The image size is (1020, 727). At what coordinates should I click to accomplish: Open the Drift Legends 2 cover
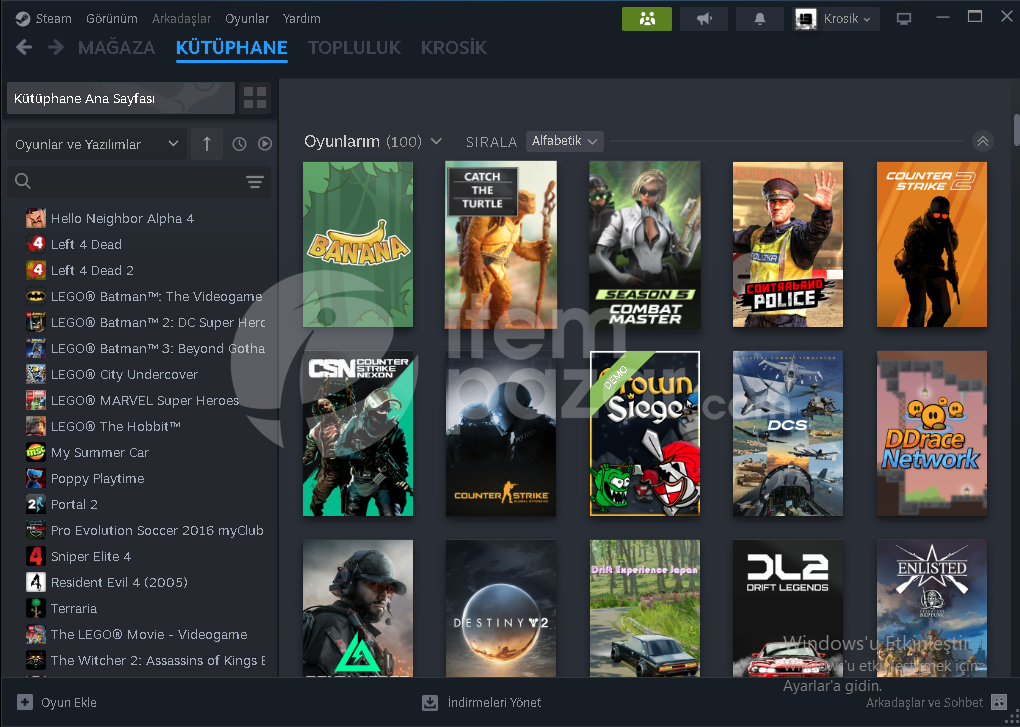pyautogui.click(x=788, y=609)
